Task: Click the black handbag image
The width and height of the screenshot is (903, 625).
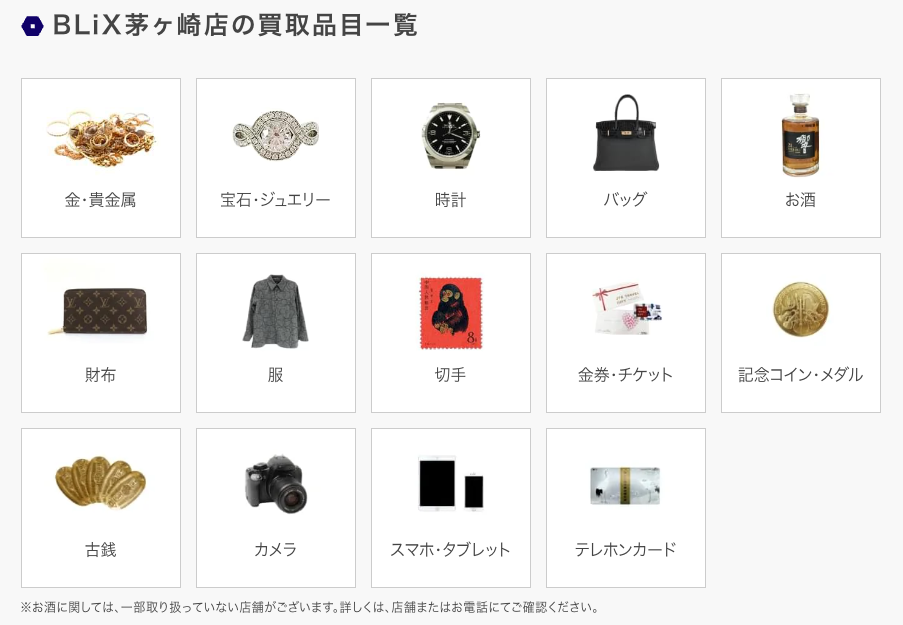Action: coord(626,133)
